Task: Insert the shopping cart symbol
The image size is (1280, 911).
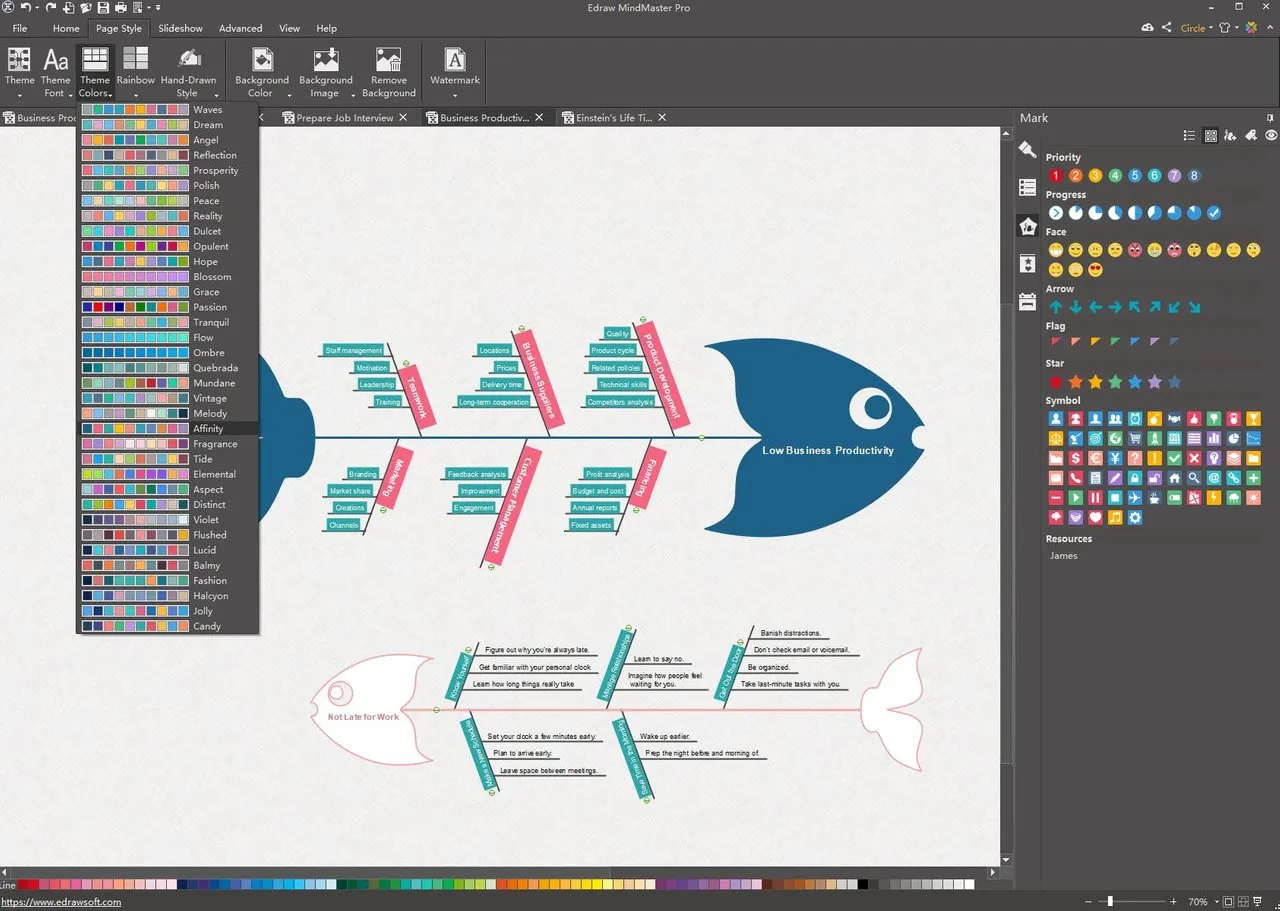Action: (1135, 438)
